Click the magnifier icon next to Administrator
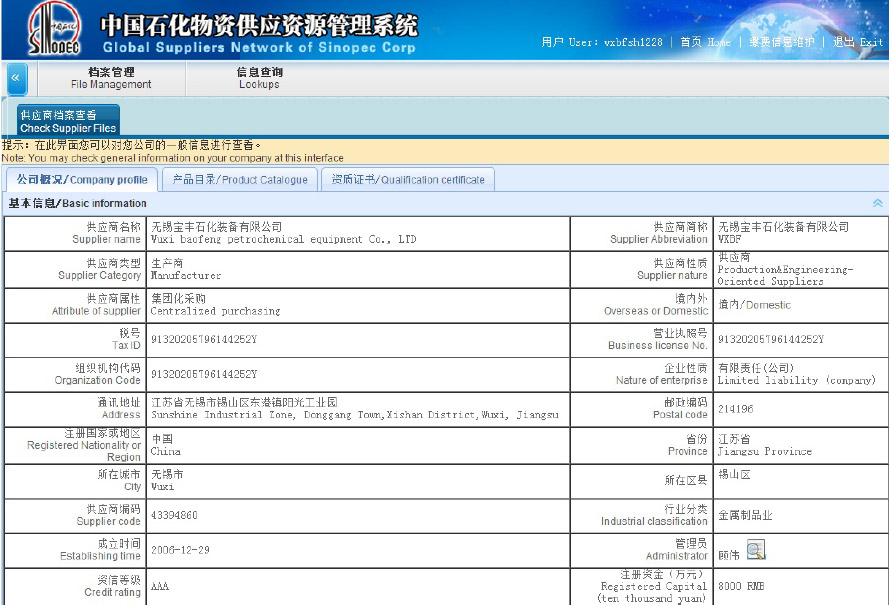Screen dimensions: 889x606 tap(756, 550)
